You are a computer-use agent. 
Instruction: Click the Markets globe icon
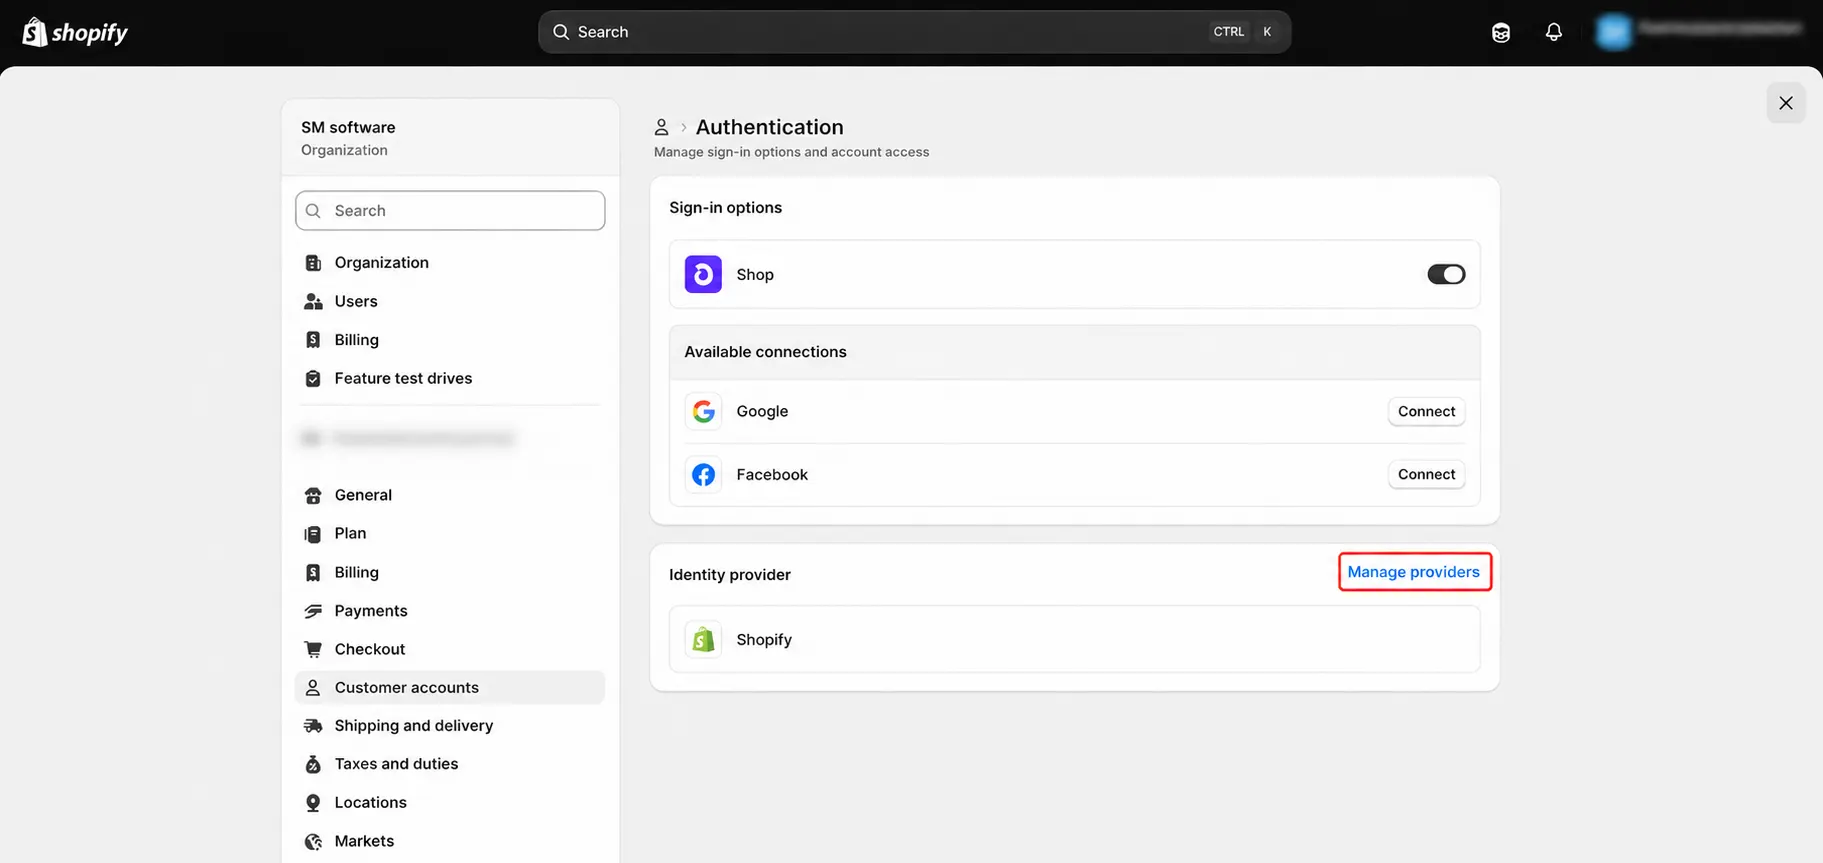(313, 841)
